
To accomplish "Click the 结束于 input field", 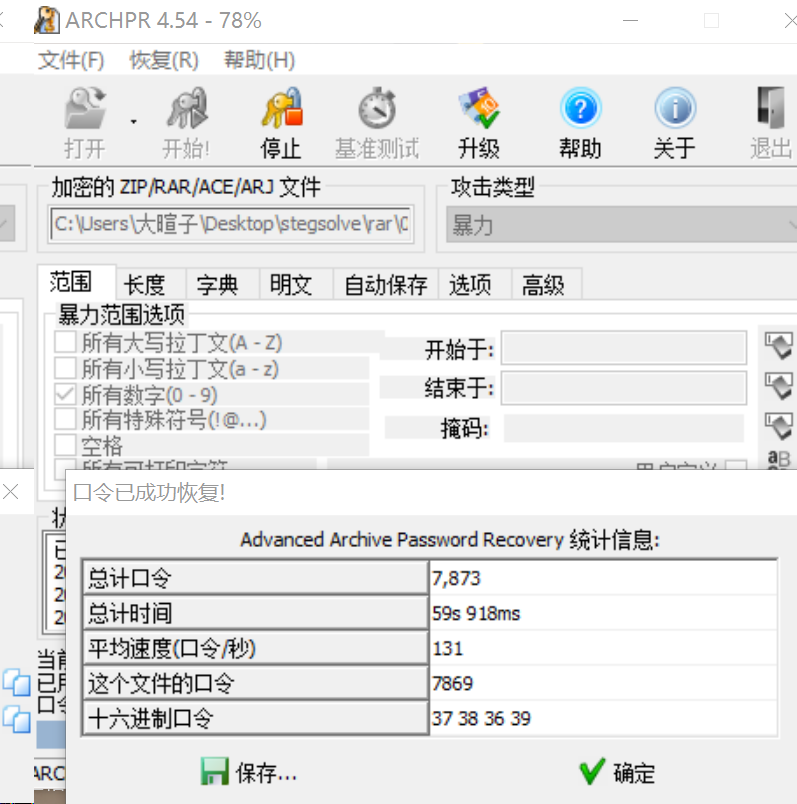I will (624, 388).
